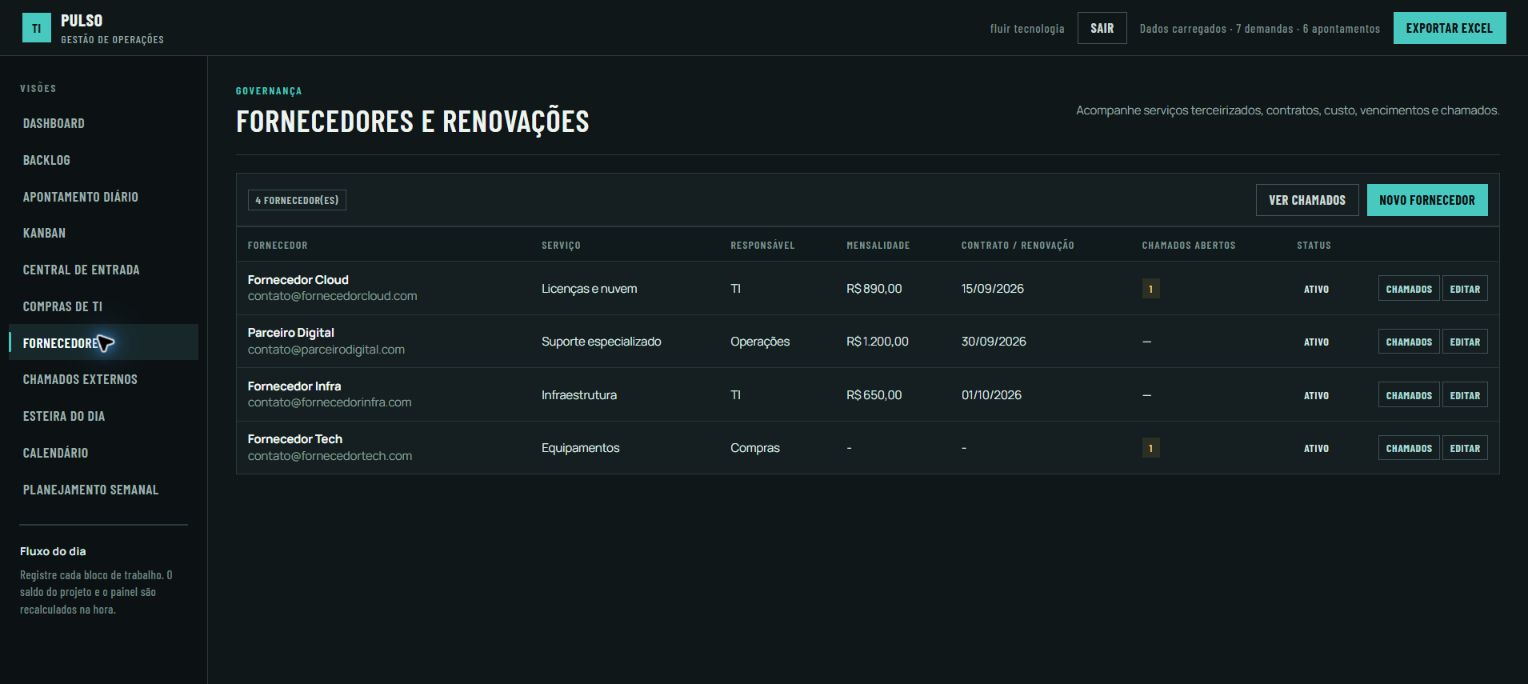The height and width of the screenshot is (684, 1528).
Task: Edit the Parceiro Digital row
Action: coord(1465,342)
